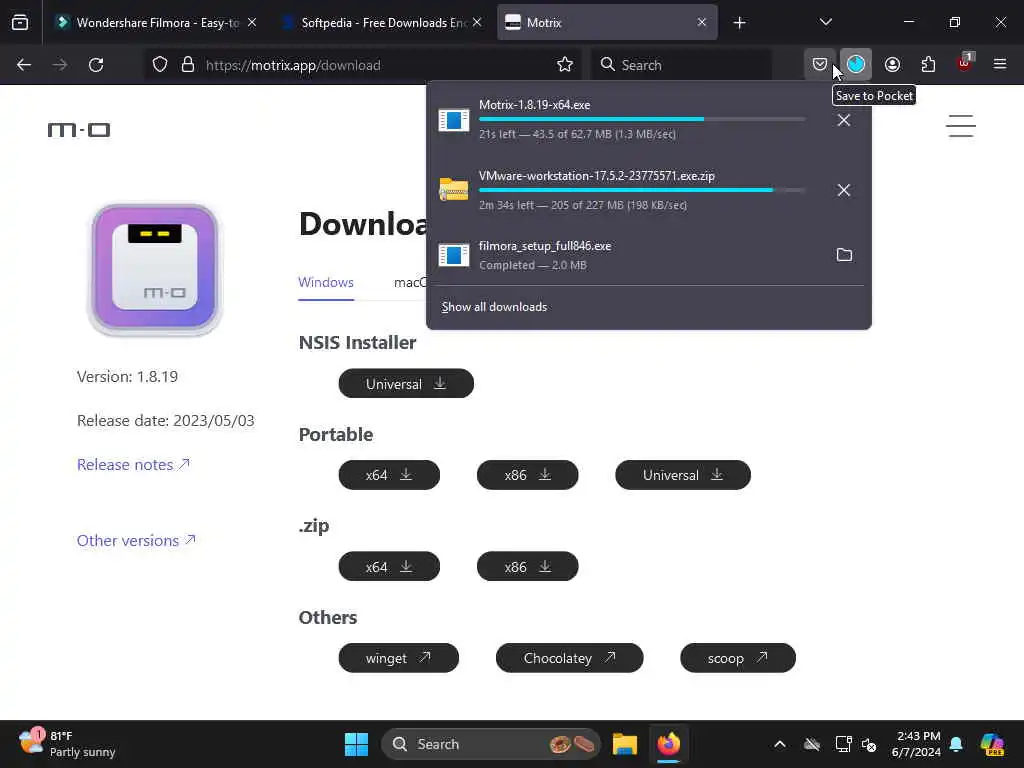Click the Save to Pocket icon
Image resolution: width=1024 pixels, height=768 pixels.
click(820, 64)
